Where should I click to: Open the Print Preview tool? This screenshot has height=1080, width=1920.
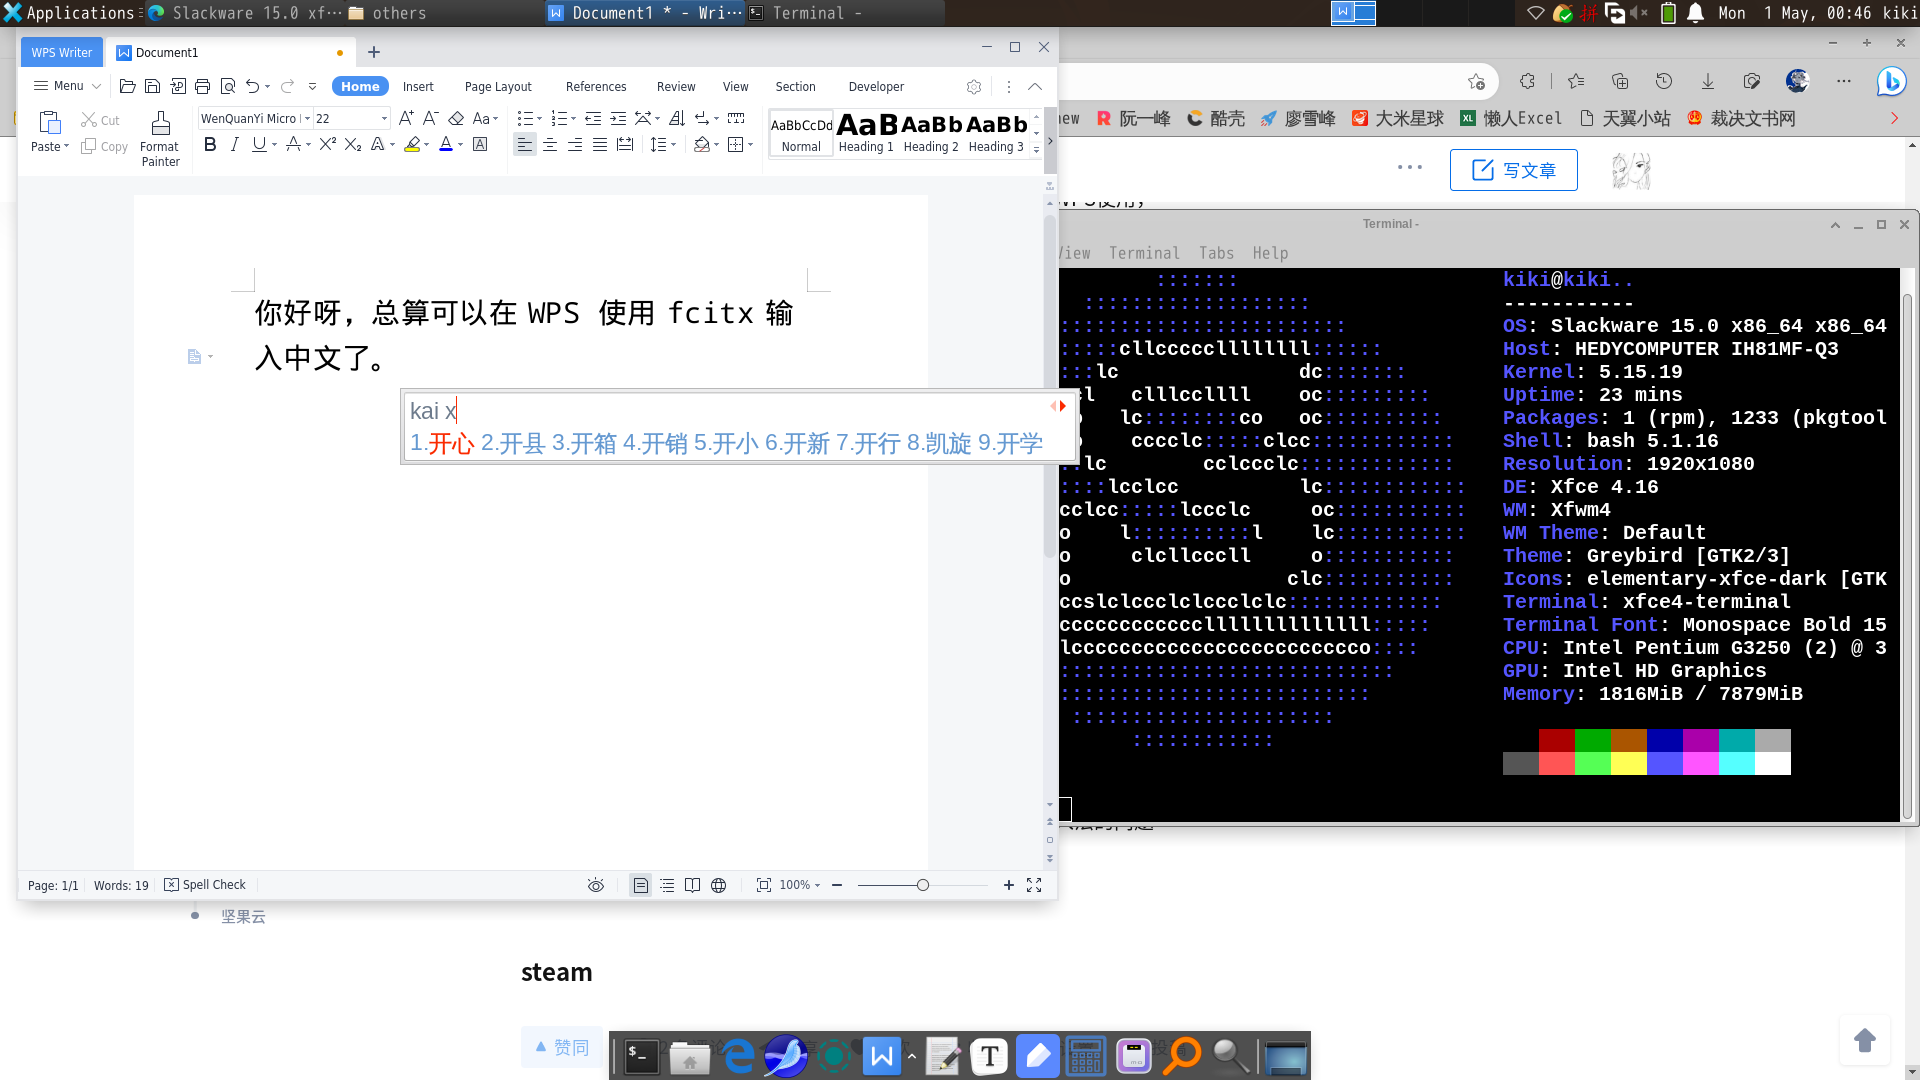tap(228, 86)
